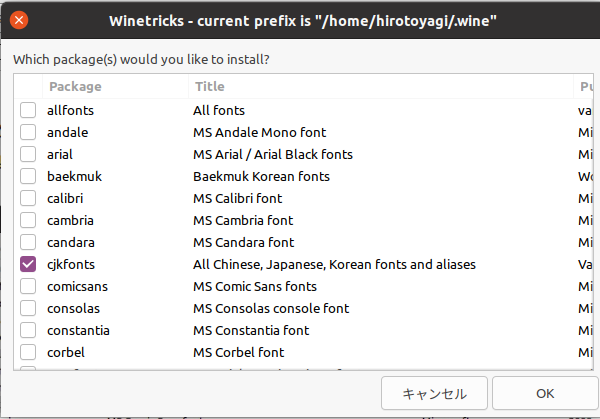Enable the comicsans package checkbox
The height and width of the screenshot is (419, 600).
click(x=28, y=286)
